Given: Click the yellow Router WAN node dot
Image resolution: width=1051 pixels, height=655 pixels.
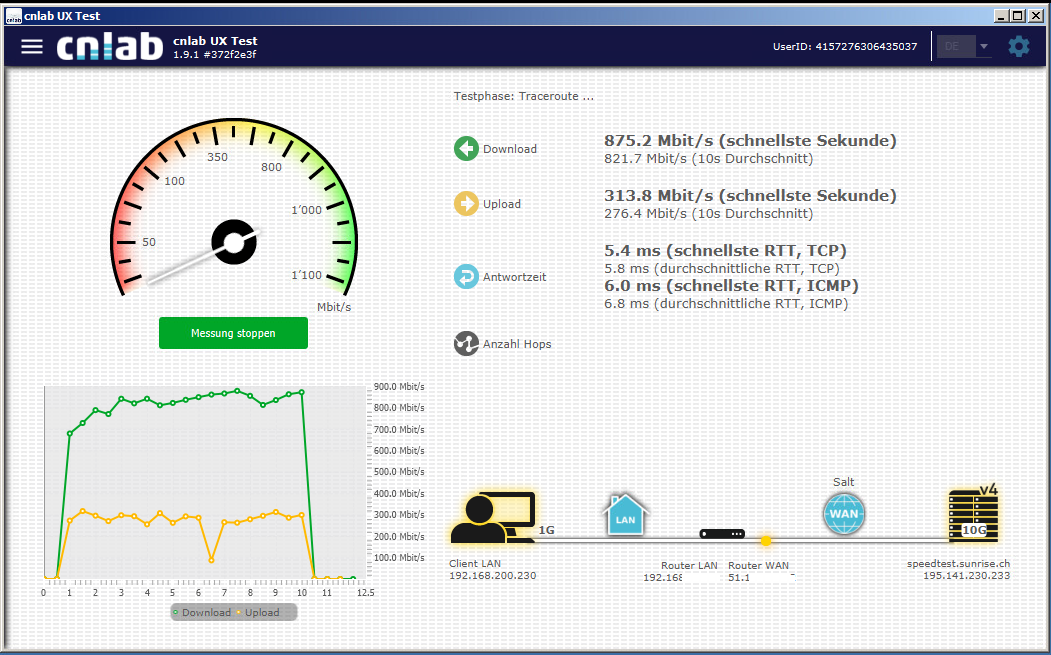Looking at the screenshot, I should [x=766, y=540].
